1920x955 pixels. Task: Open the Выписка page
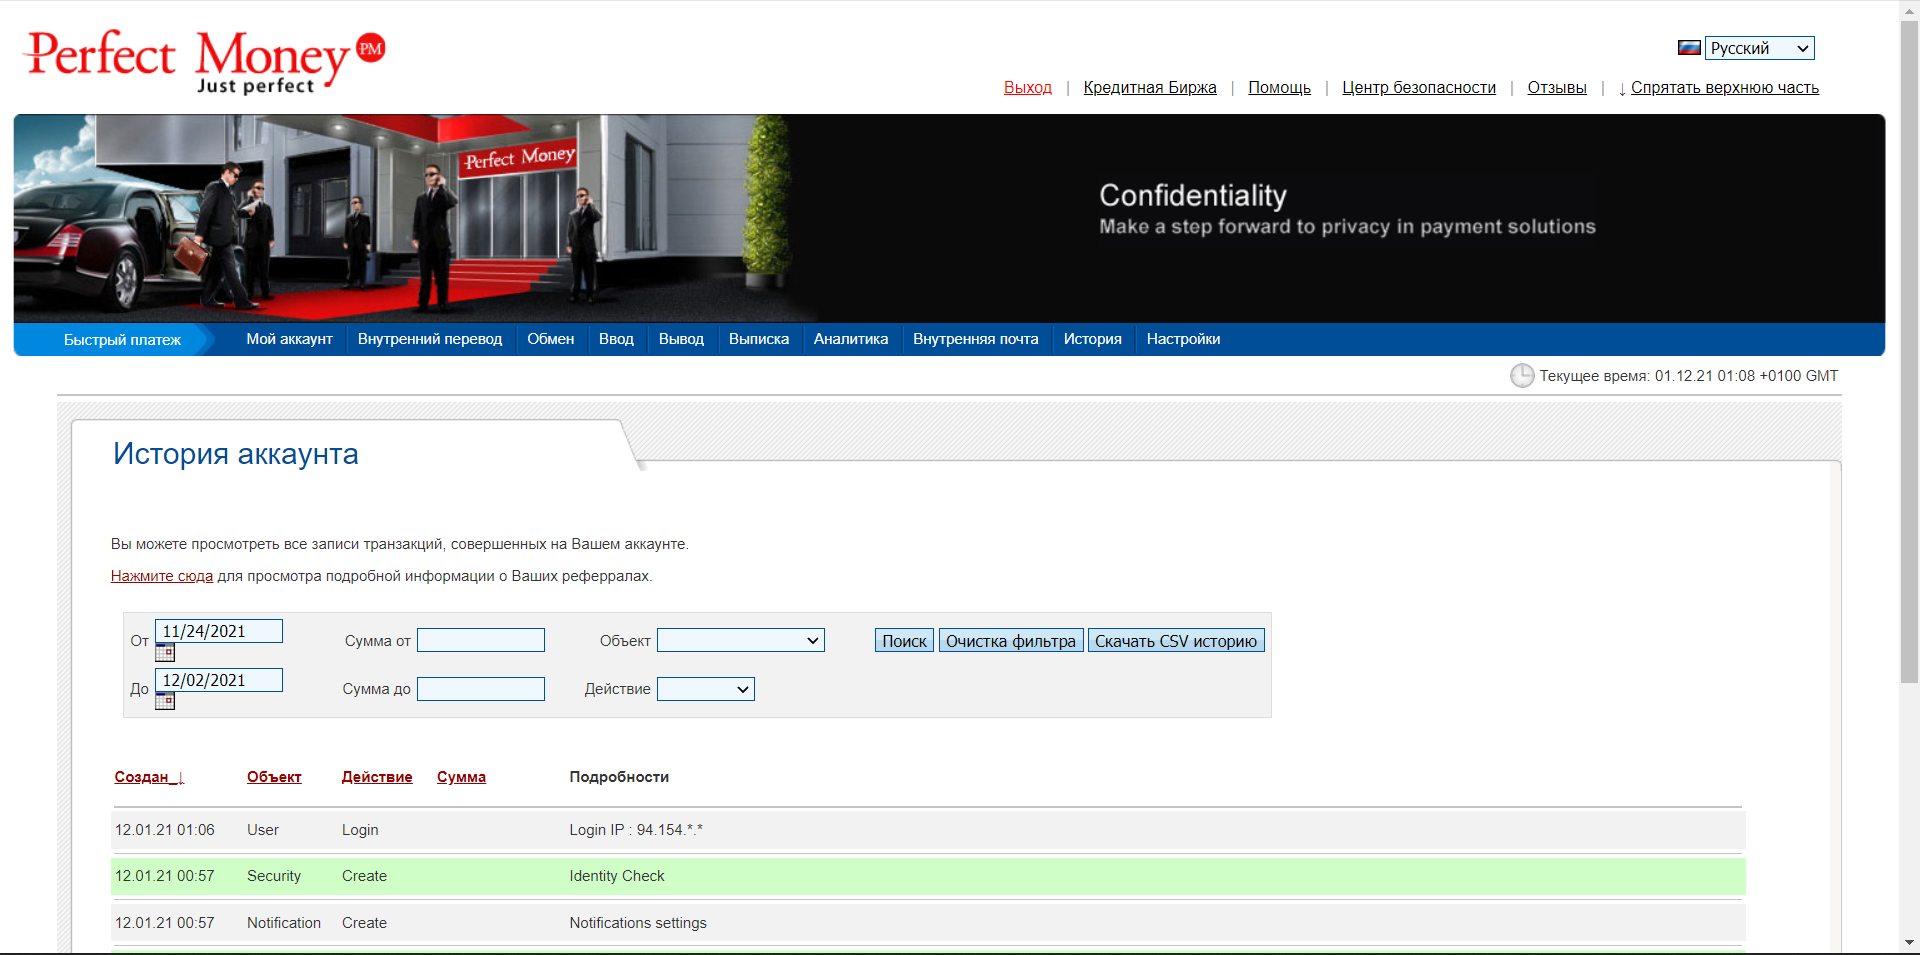pos(759,339)
